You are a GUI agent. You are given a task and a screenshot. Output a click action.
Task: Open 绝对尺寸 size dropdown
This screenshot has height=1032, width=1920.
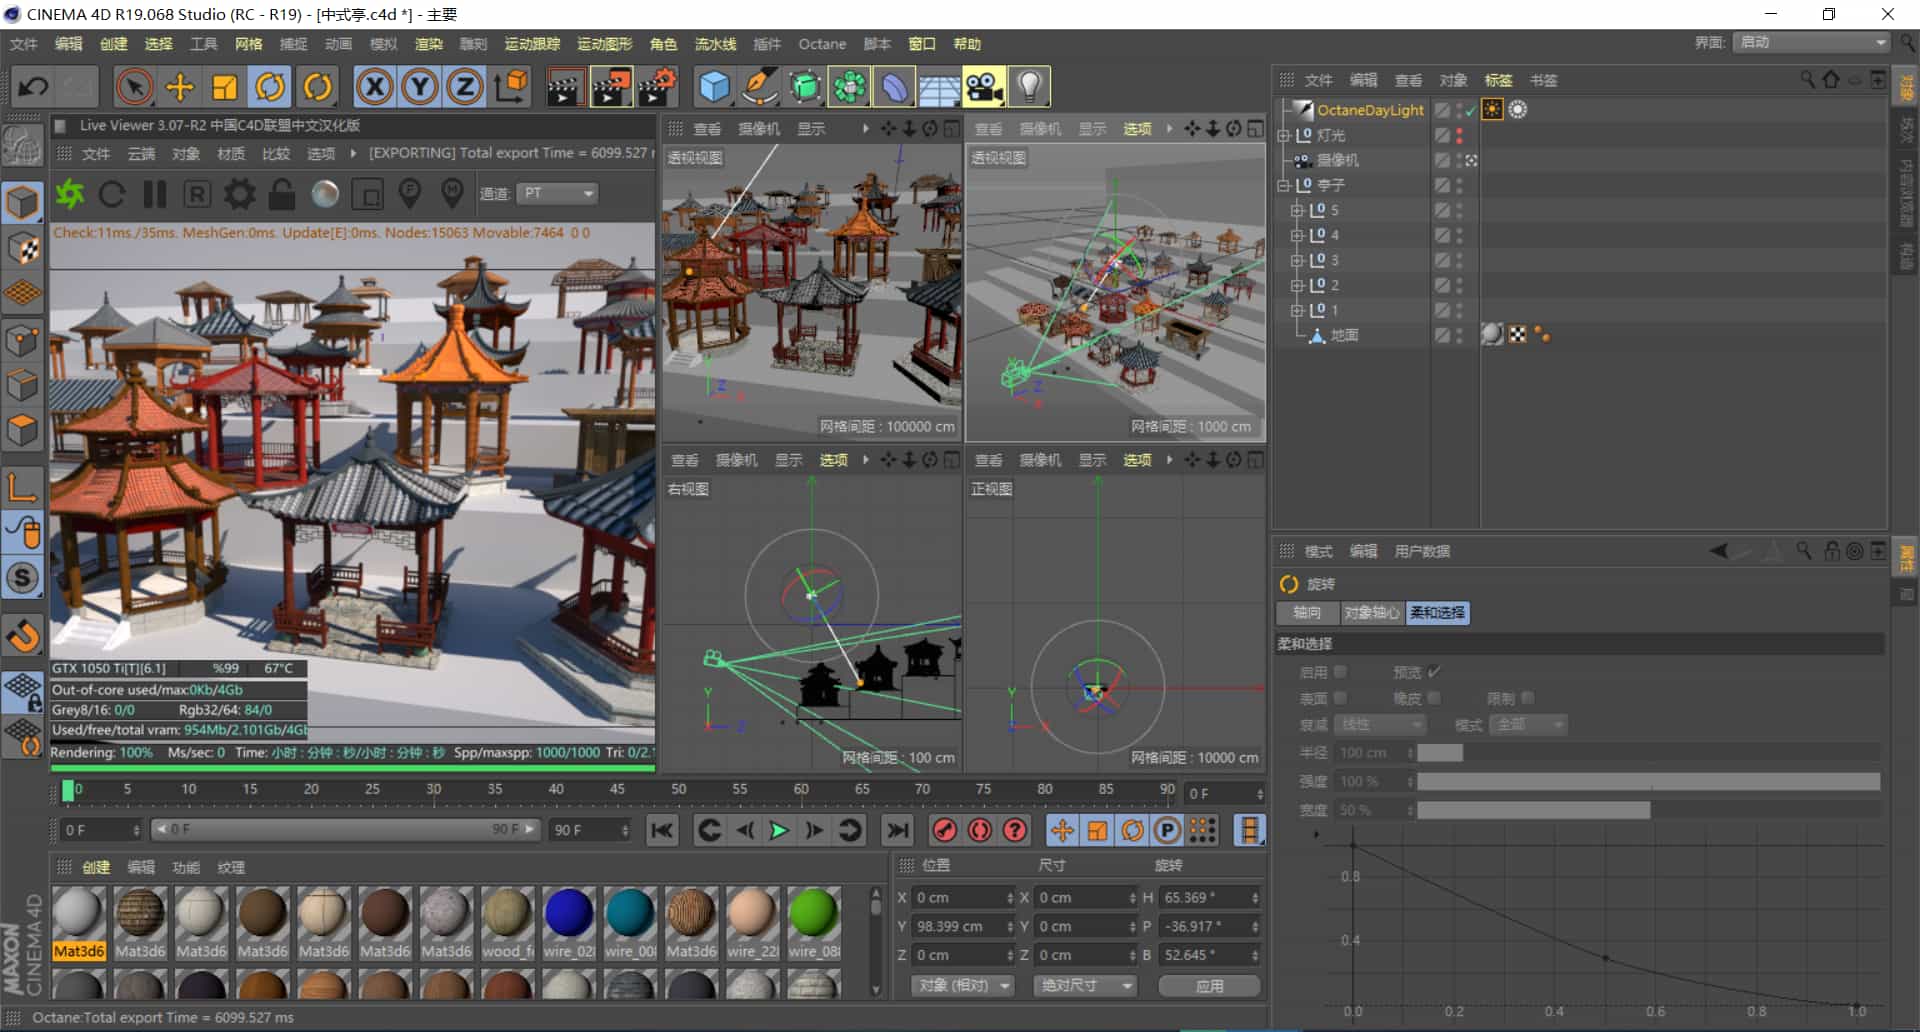click(x=1085, y=986)
